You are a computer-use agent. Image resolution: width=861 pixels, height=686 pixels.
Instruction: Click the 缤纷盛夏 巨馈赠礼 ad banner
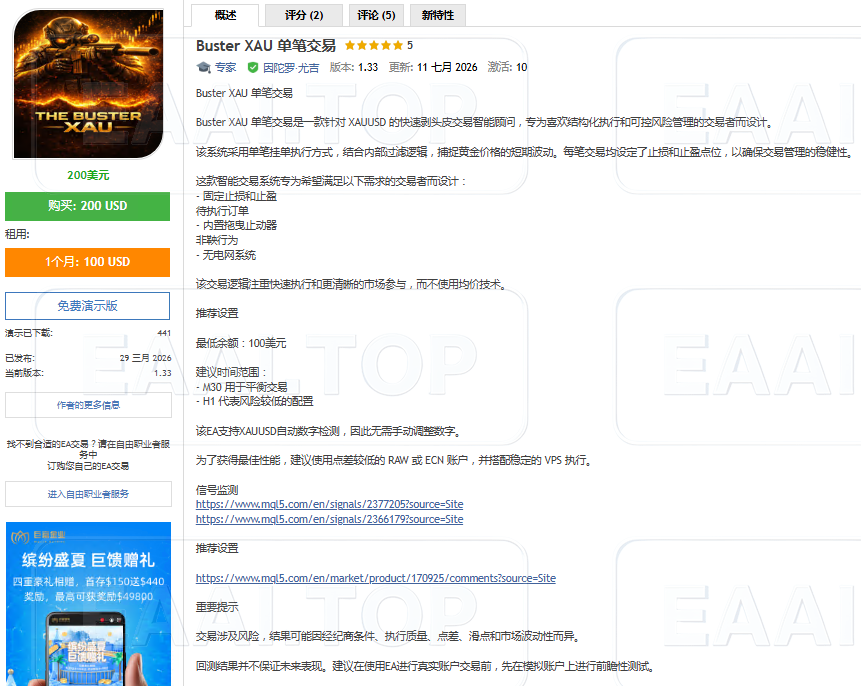pos(88,604)
